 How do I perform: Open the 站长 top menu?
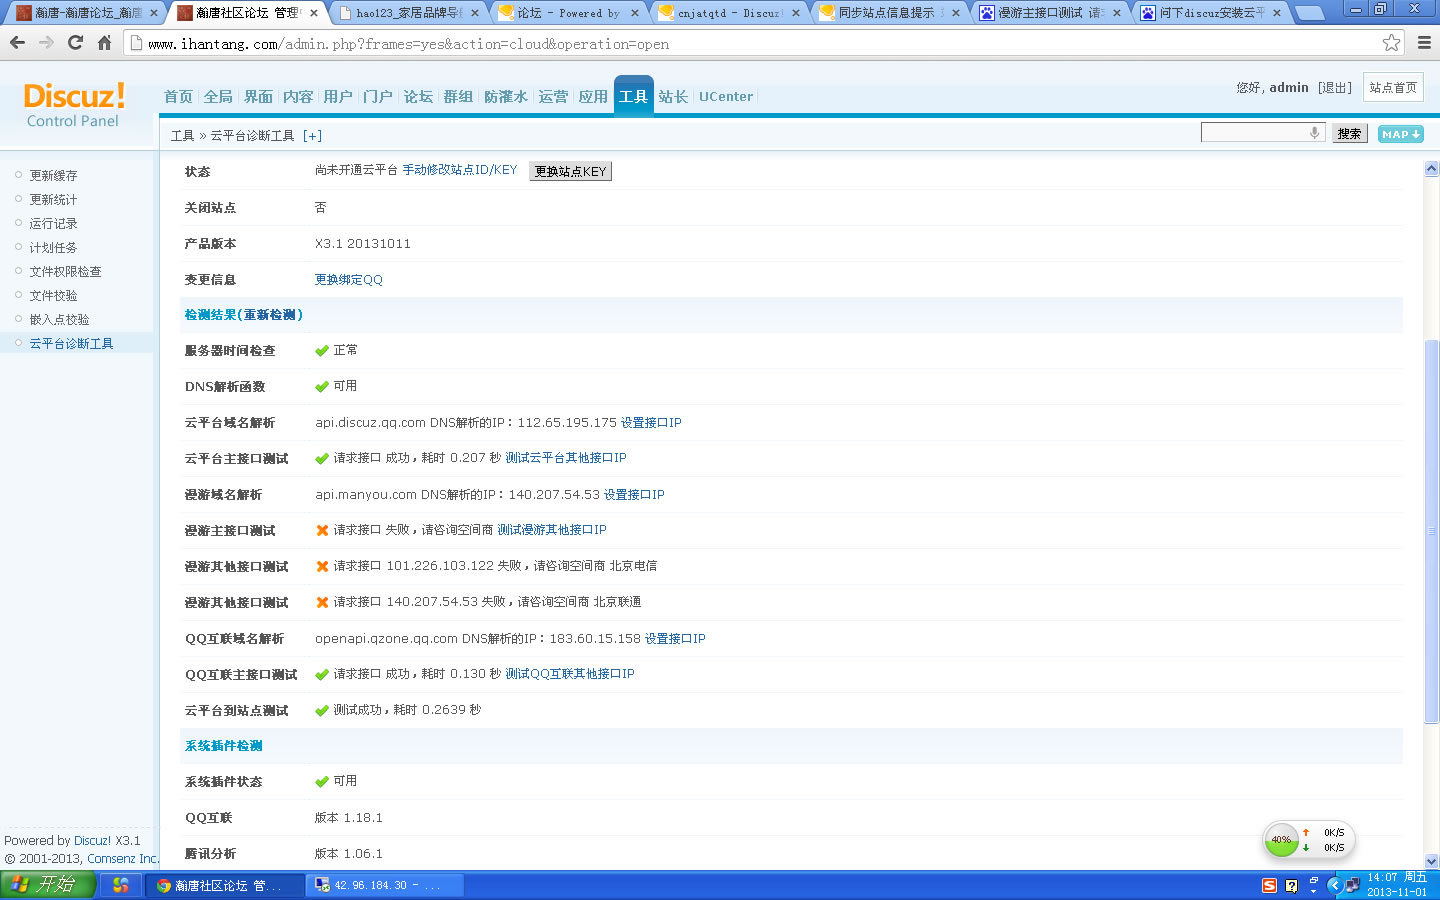(x=673, y=96)
